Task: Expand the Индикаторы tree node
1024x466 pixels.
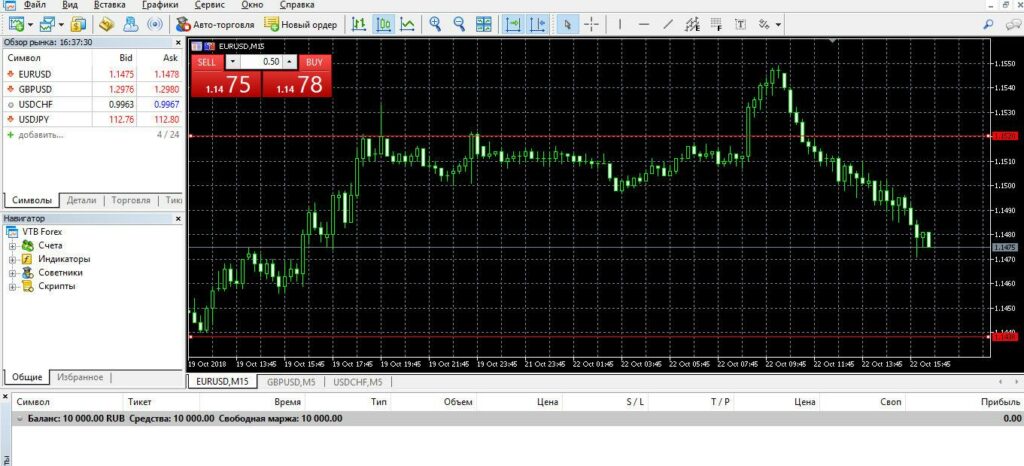Action: point(13,259)
